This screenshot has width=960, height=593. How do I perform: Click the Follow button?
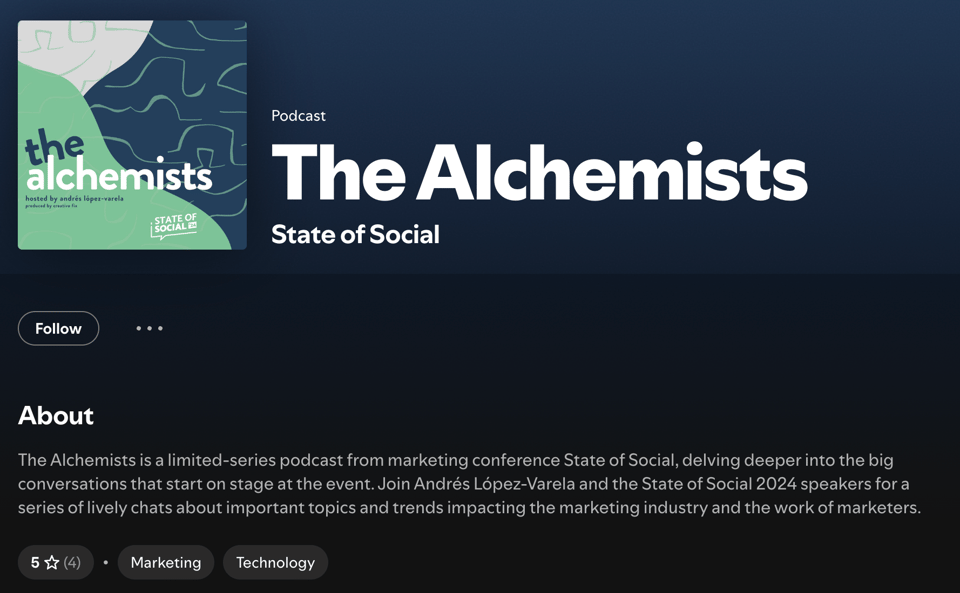(58, 328)
